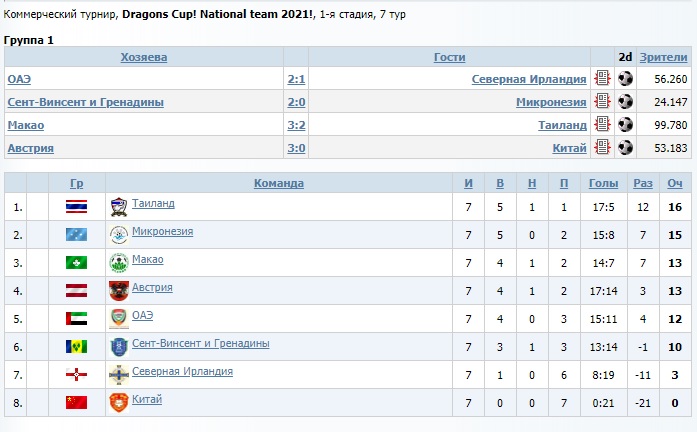Click 2D ball icon for Макао–Таиланд match
The height and width of the screenshot is (432, 697).
626,125
